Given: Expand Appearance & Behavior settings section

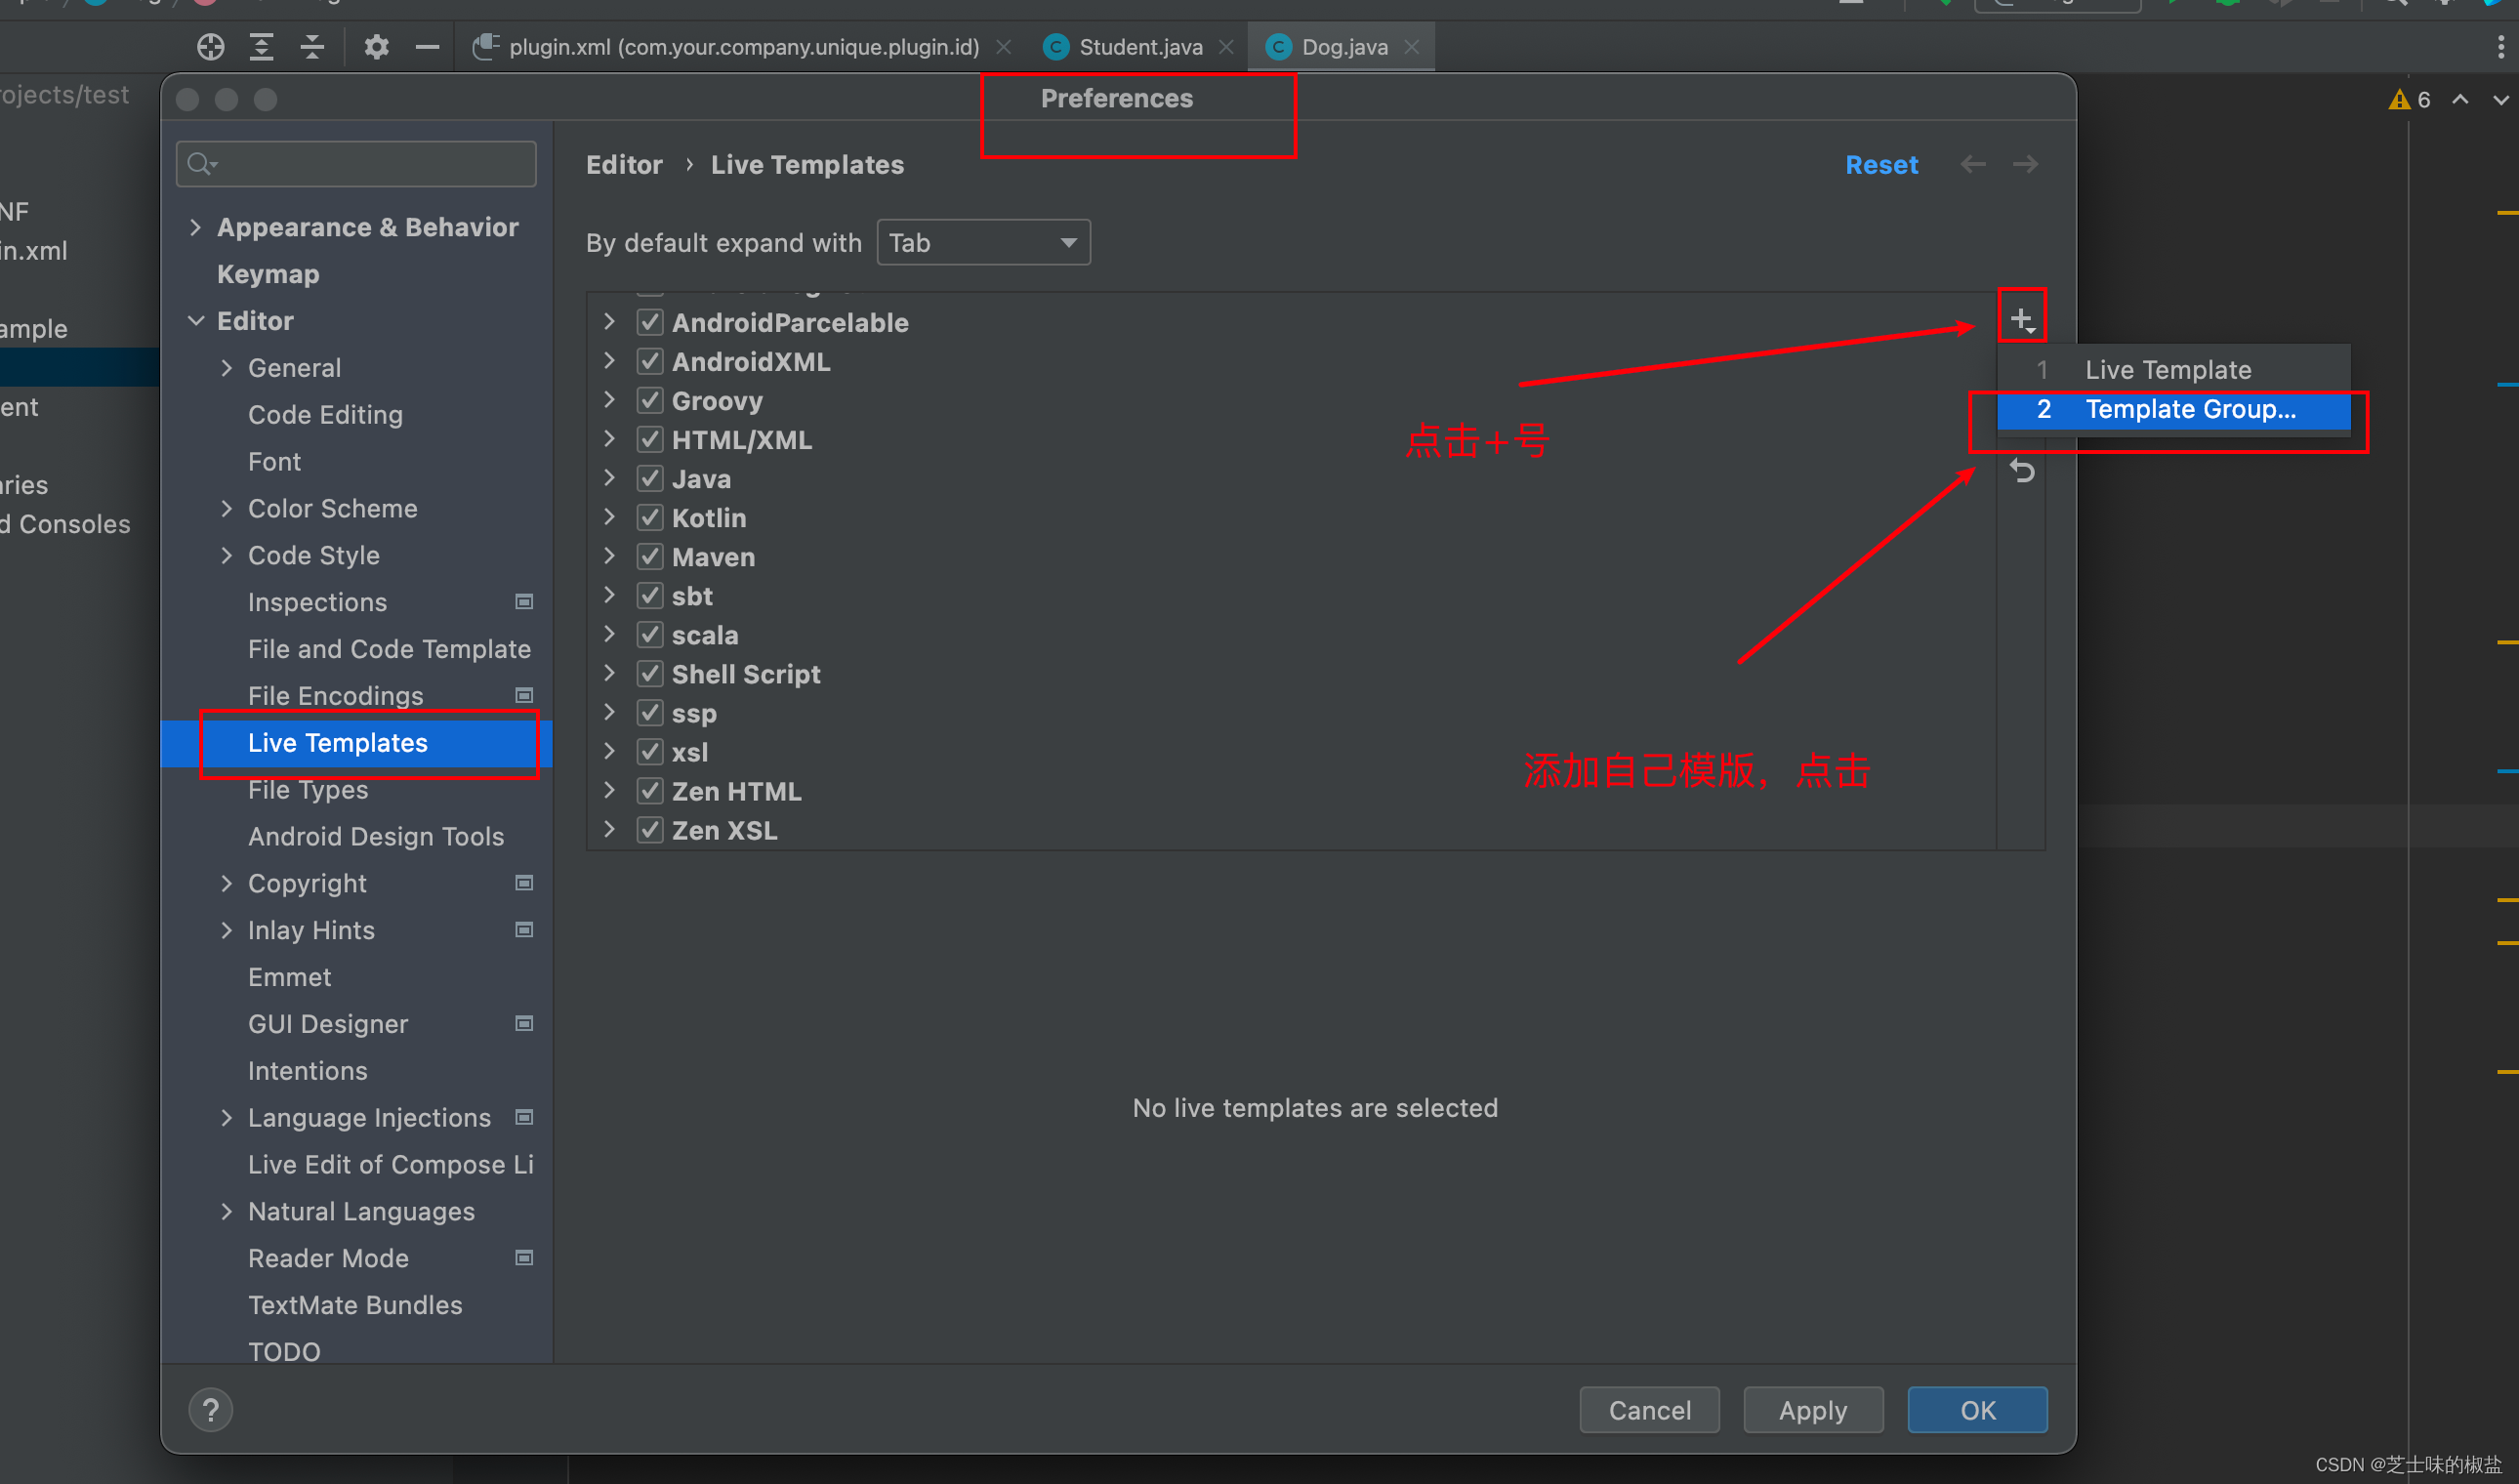Looking at the screenshot, I should click(x=196, y=227).
